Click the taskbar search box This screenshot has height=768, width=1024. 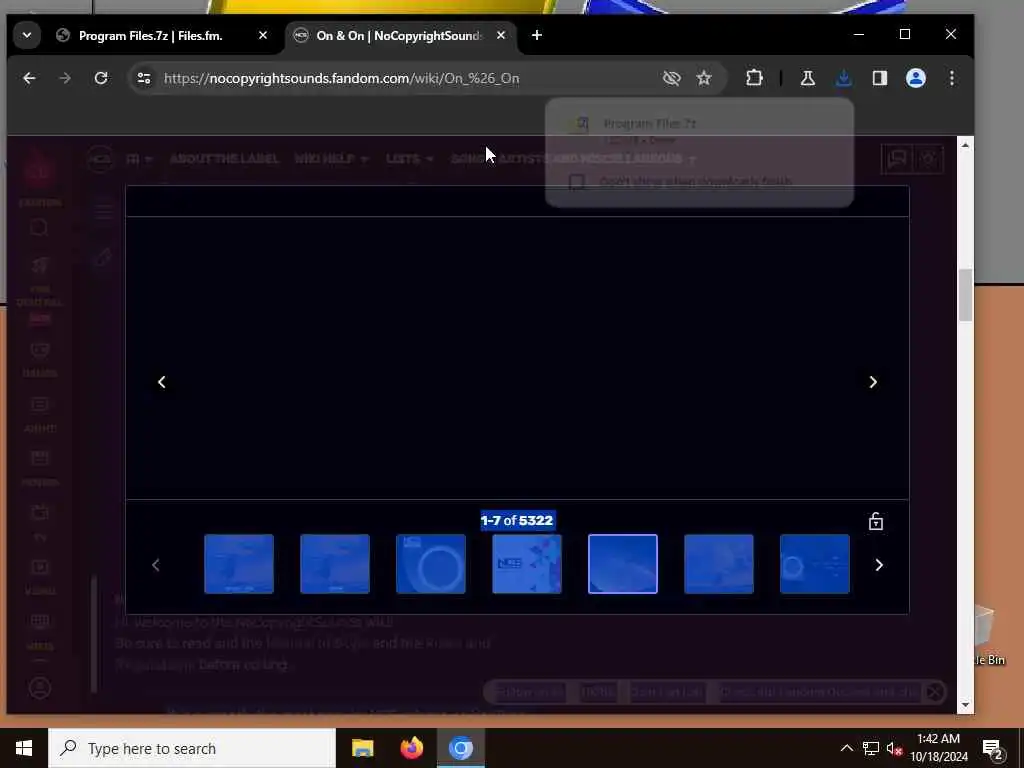click(192, 748)
